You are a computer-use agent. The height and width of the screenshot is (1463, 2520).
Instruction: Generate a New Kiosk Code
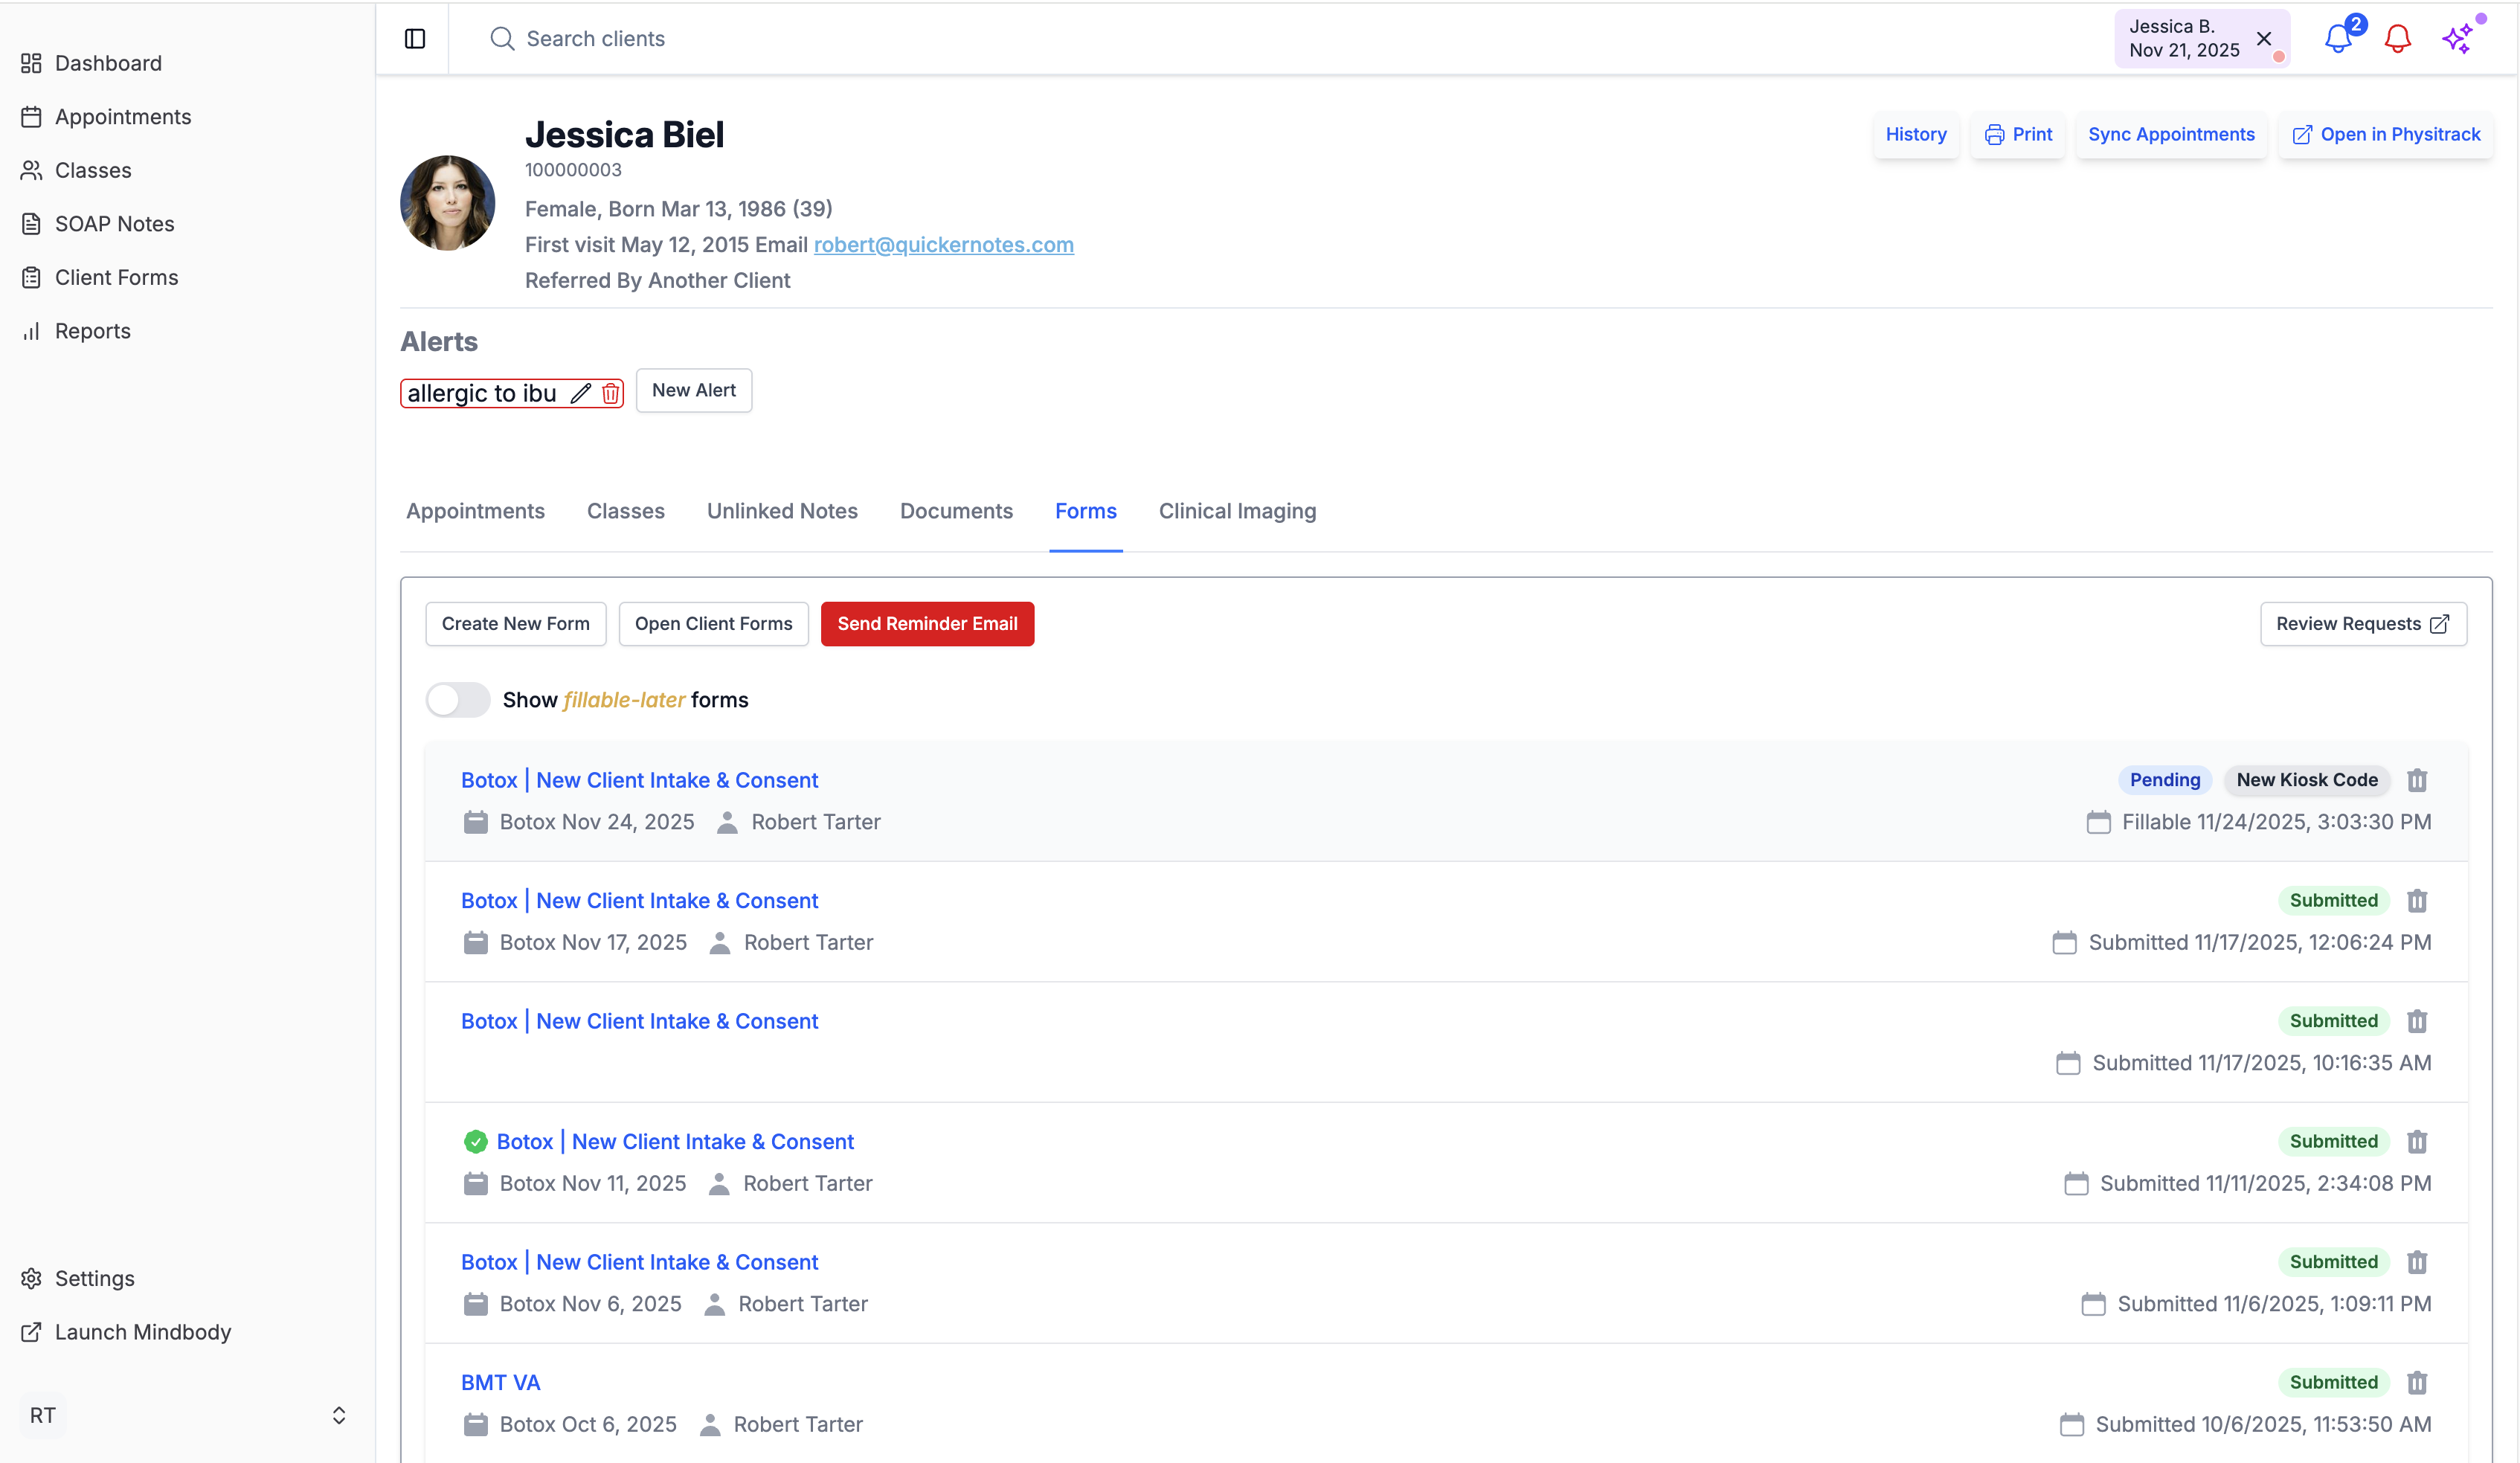point(2306,780)
